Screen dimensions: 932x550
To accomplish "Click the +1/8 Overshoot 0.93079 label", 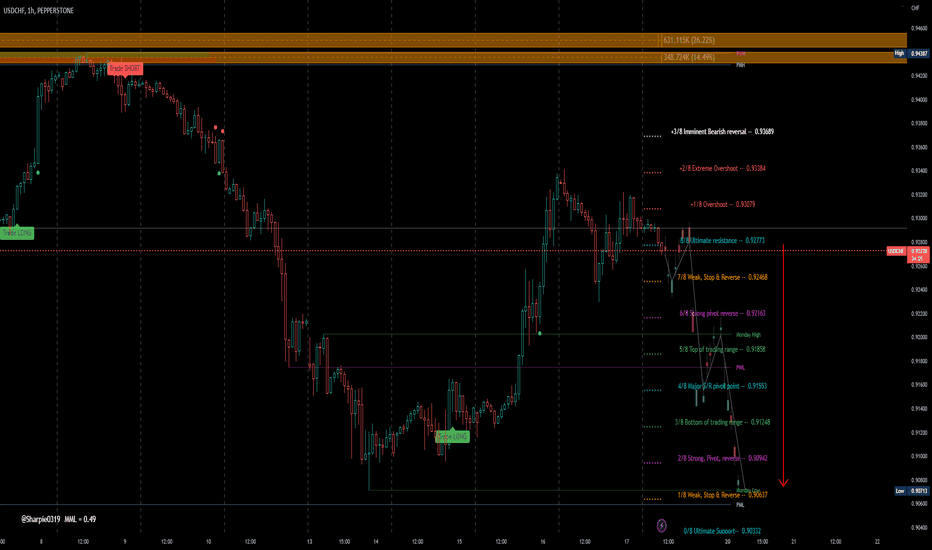I will coord(723,205).
